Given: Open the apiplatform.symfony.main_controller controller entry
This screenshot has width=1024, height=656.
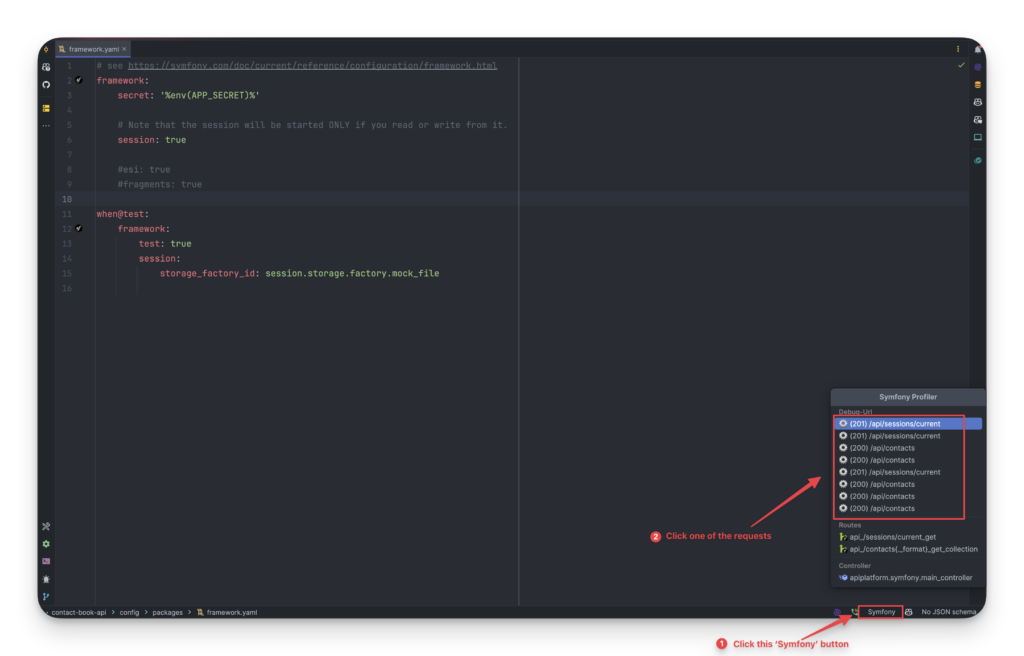Looking at the screenshot, I should [x=906, y=578].
